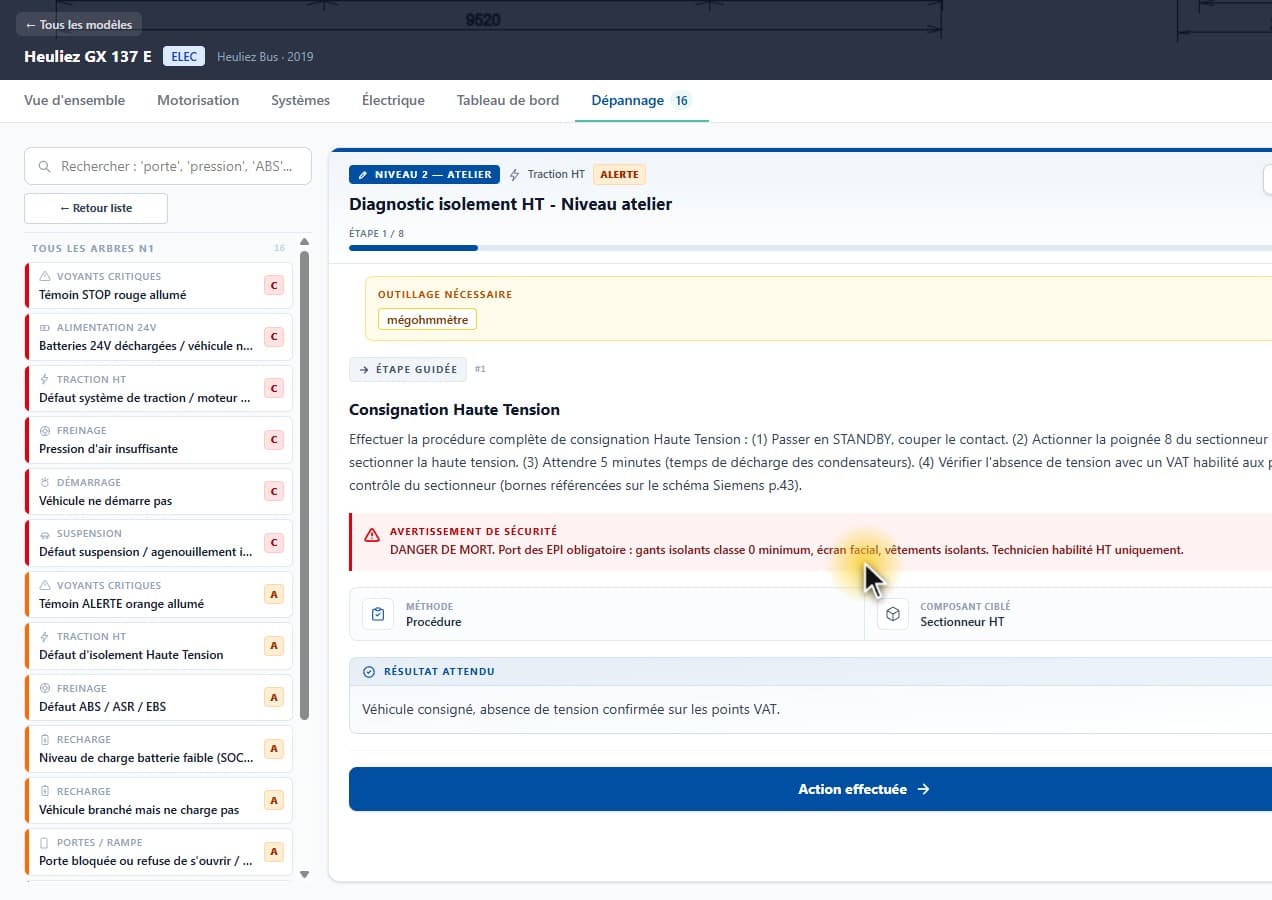Open Défaut suspension / agenouillement item
This screenshot has width=1272, height=900.
pyautogui.click(x=159, y=543)
